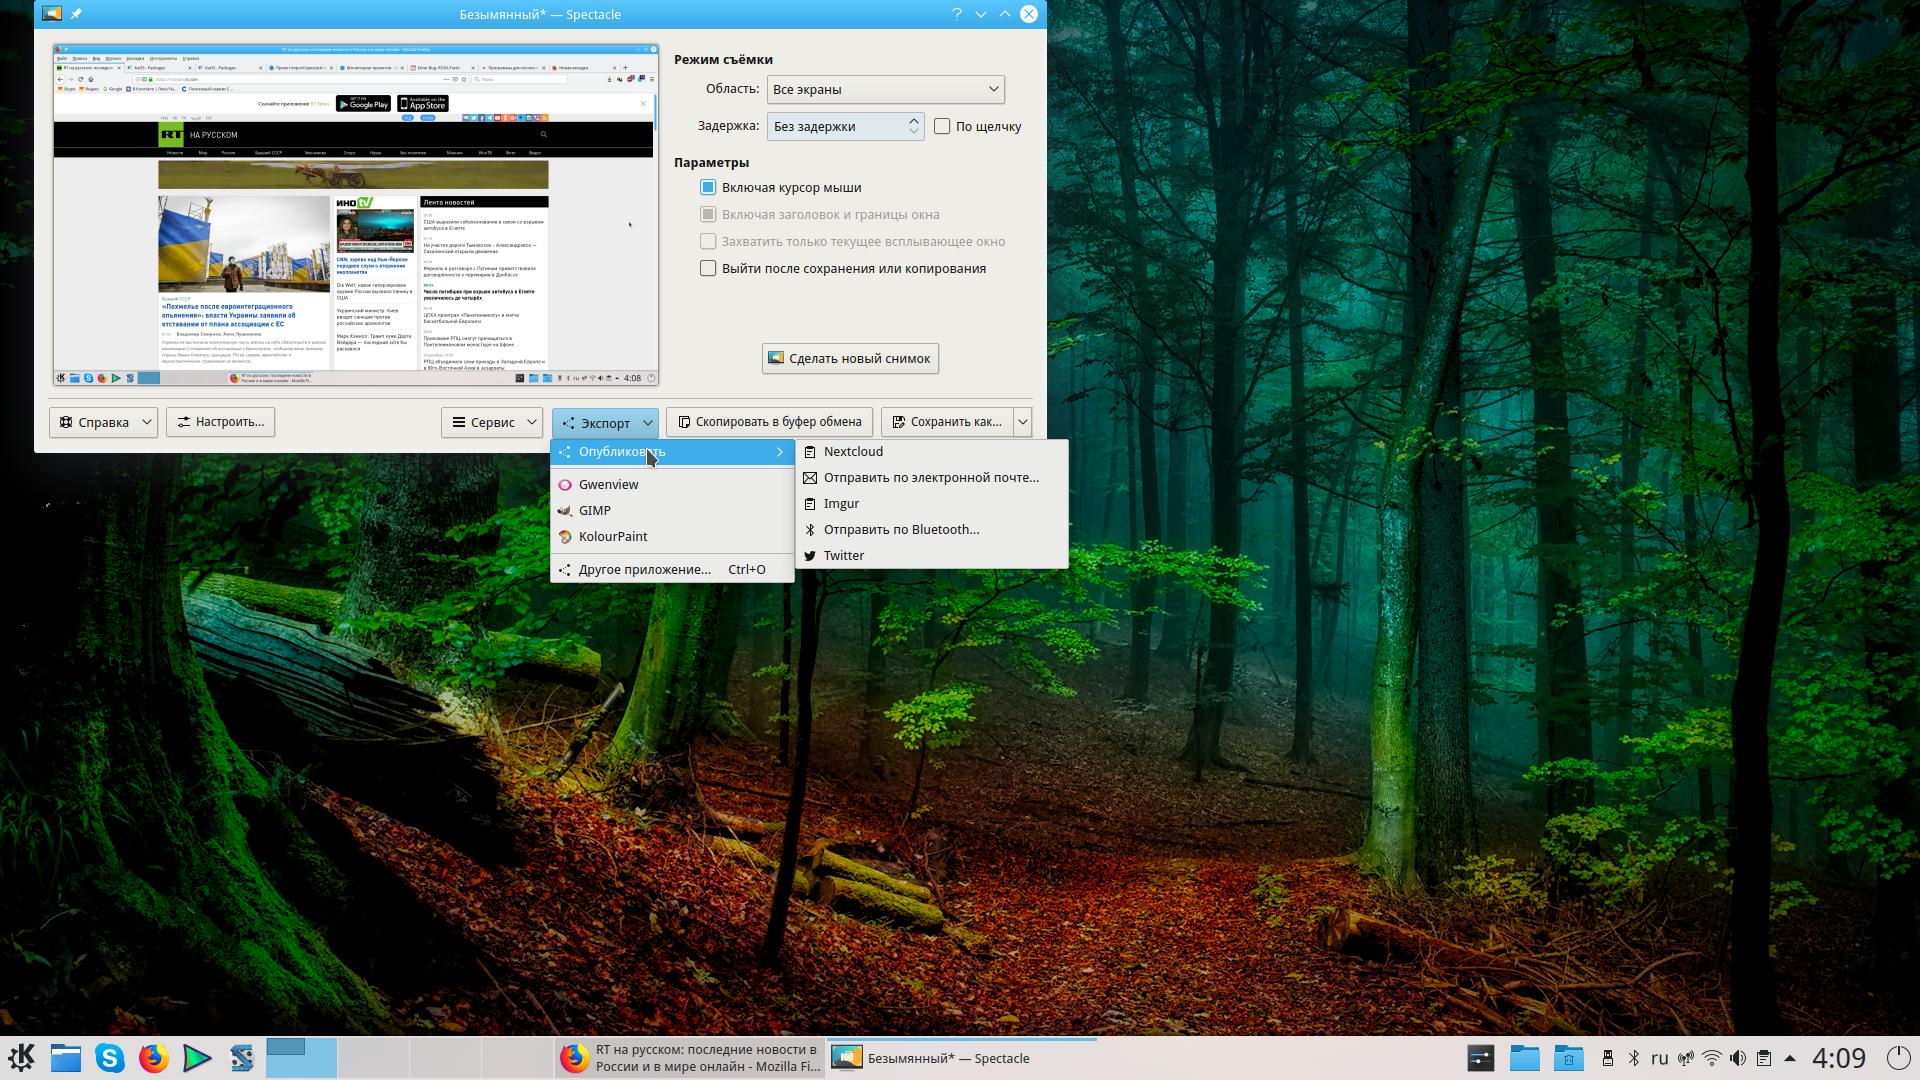
Task: Increase the delay spinbox value
Action: pos(913,120)
